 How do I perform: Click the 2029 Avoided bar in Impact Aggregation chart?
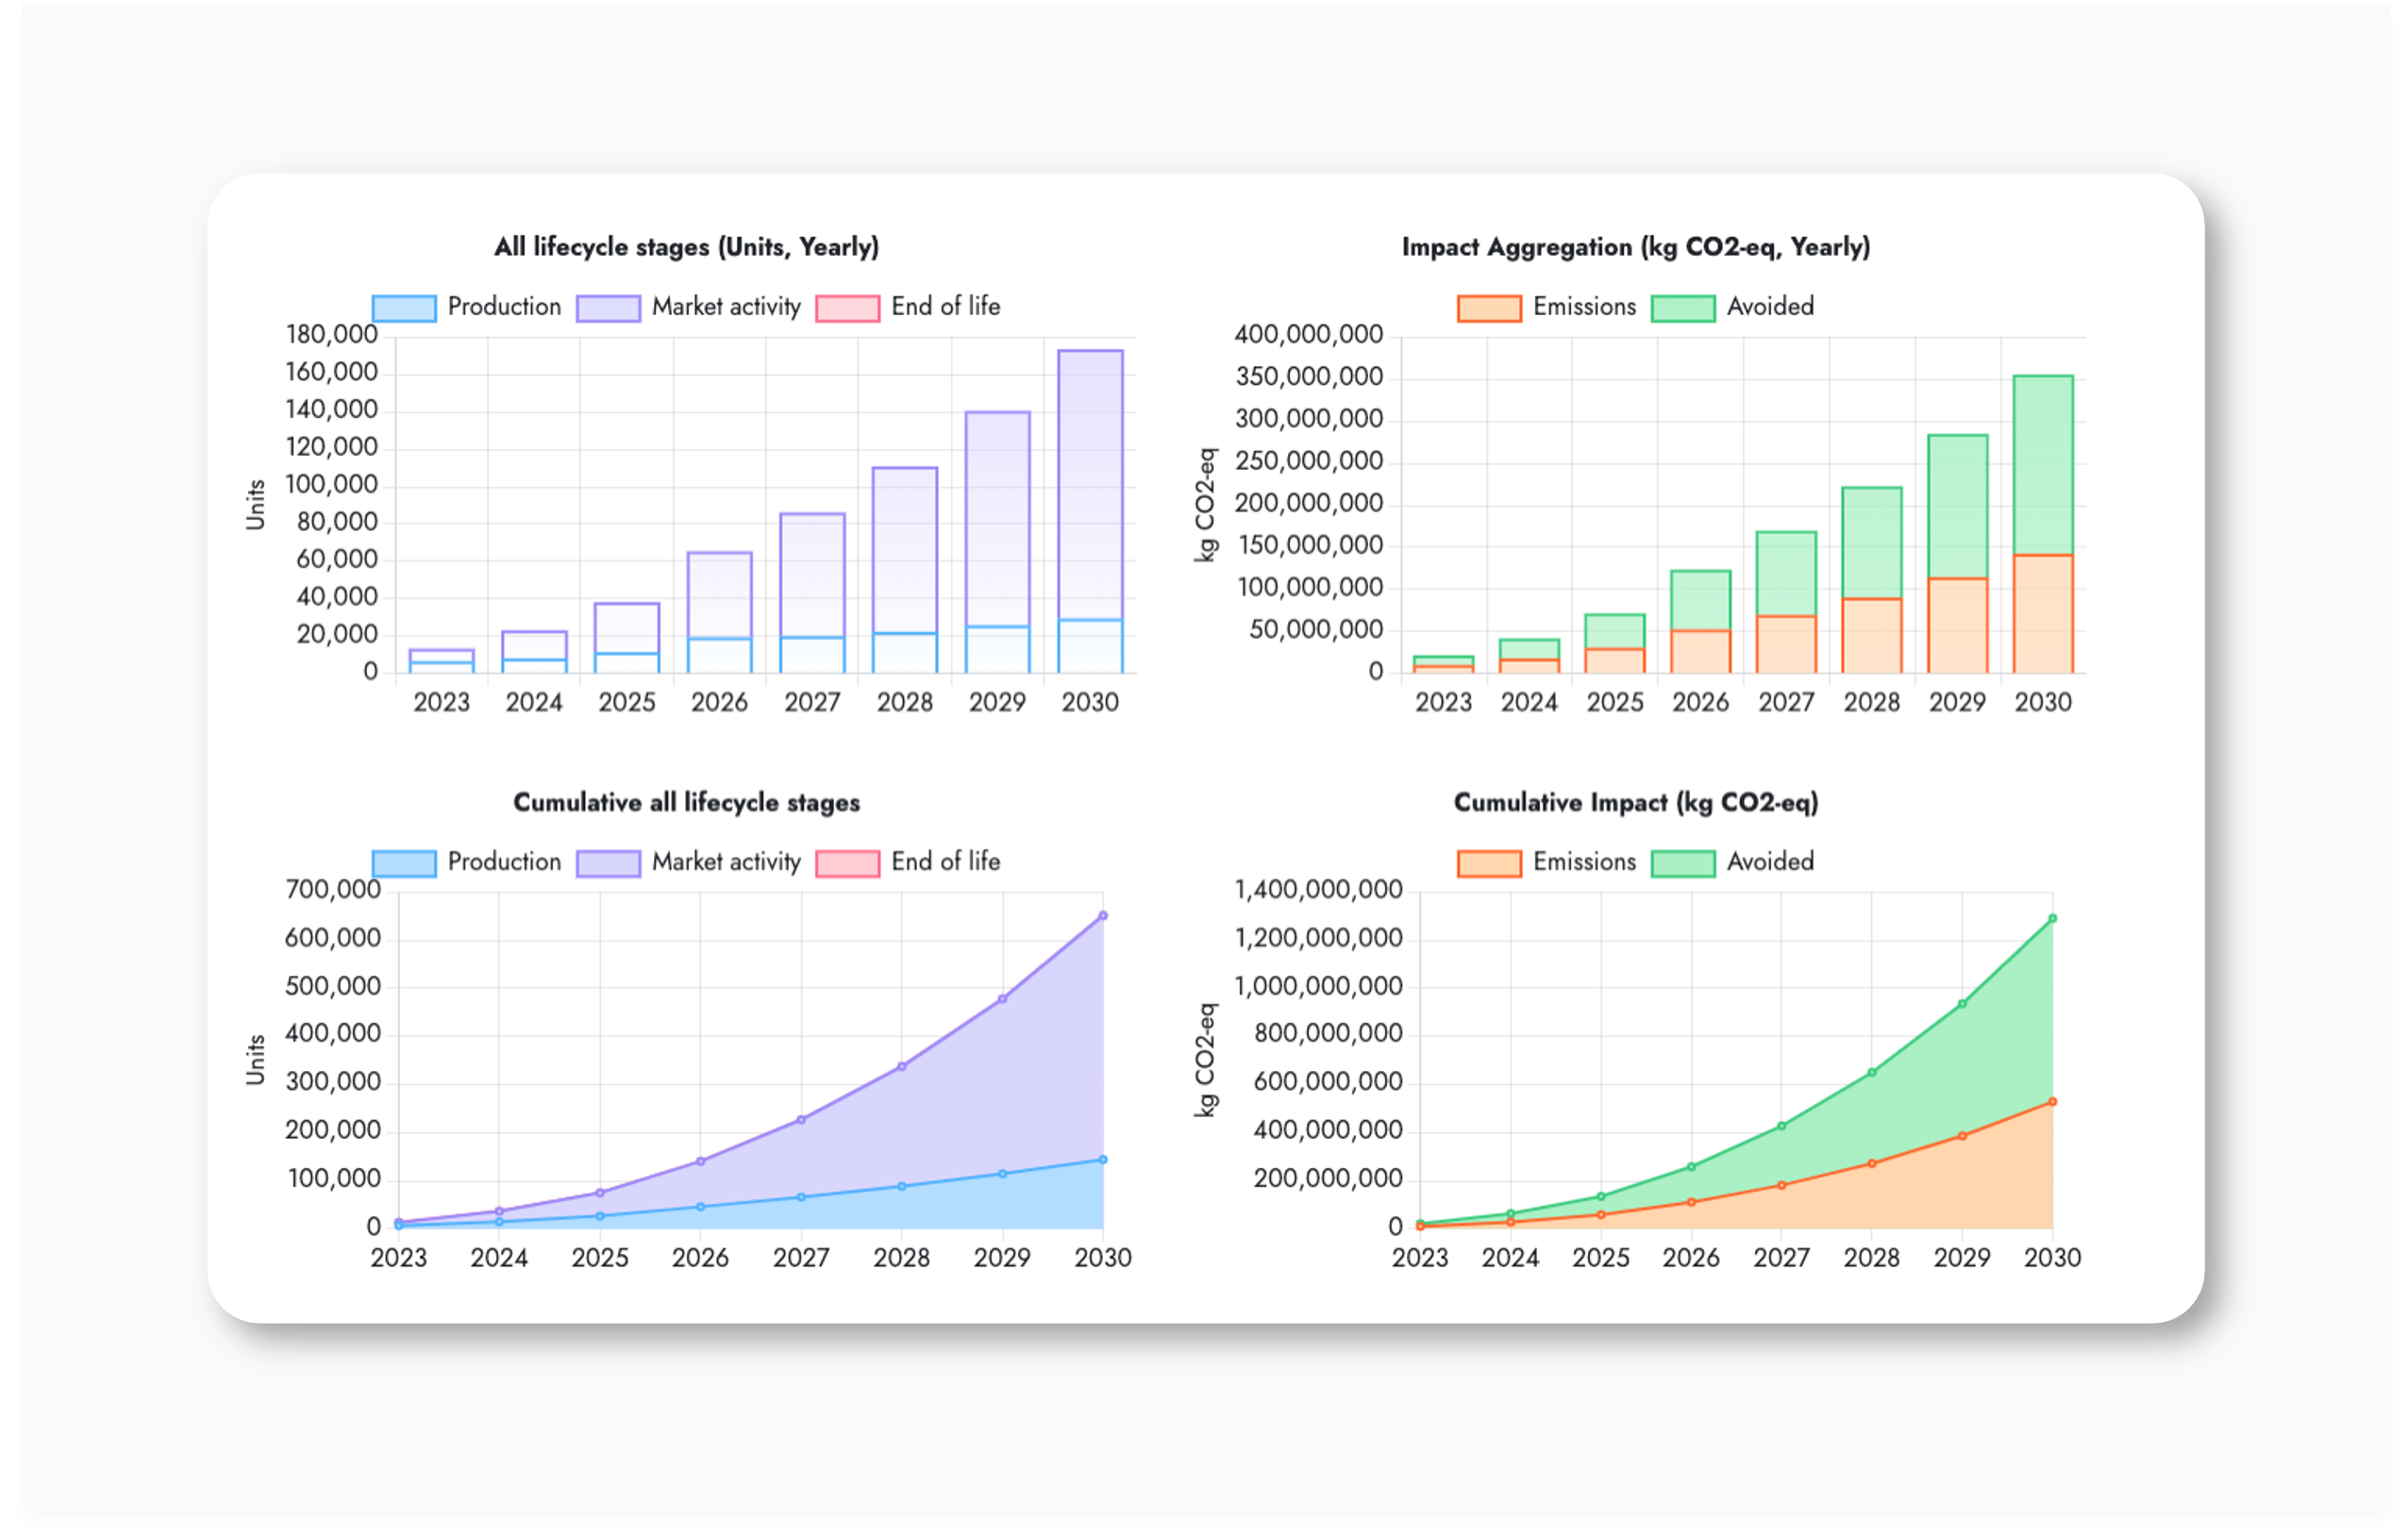1958,507
